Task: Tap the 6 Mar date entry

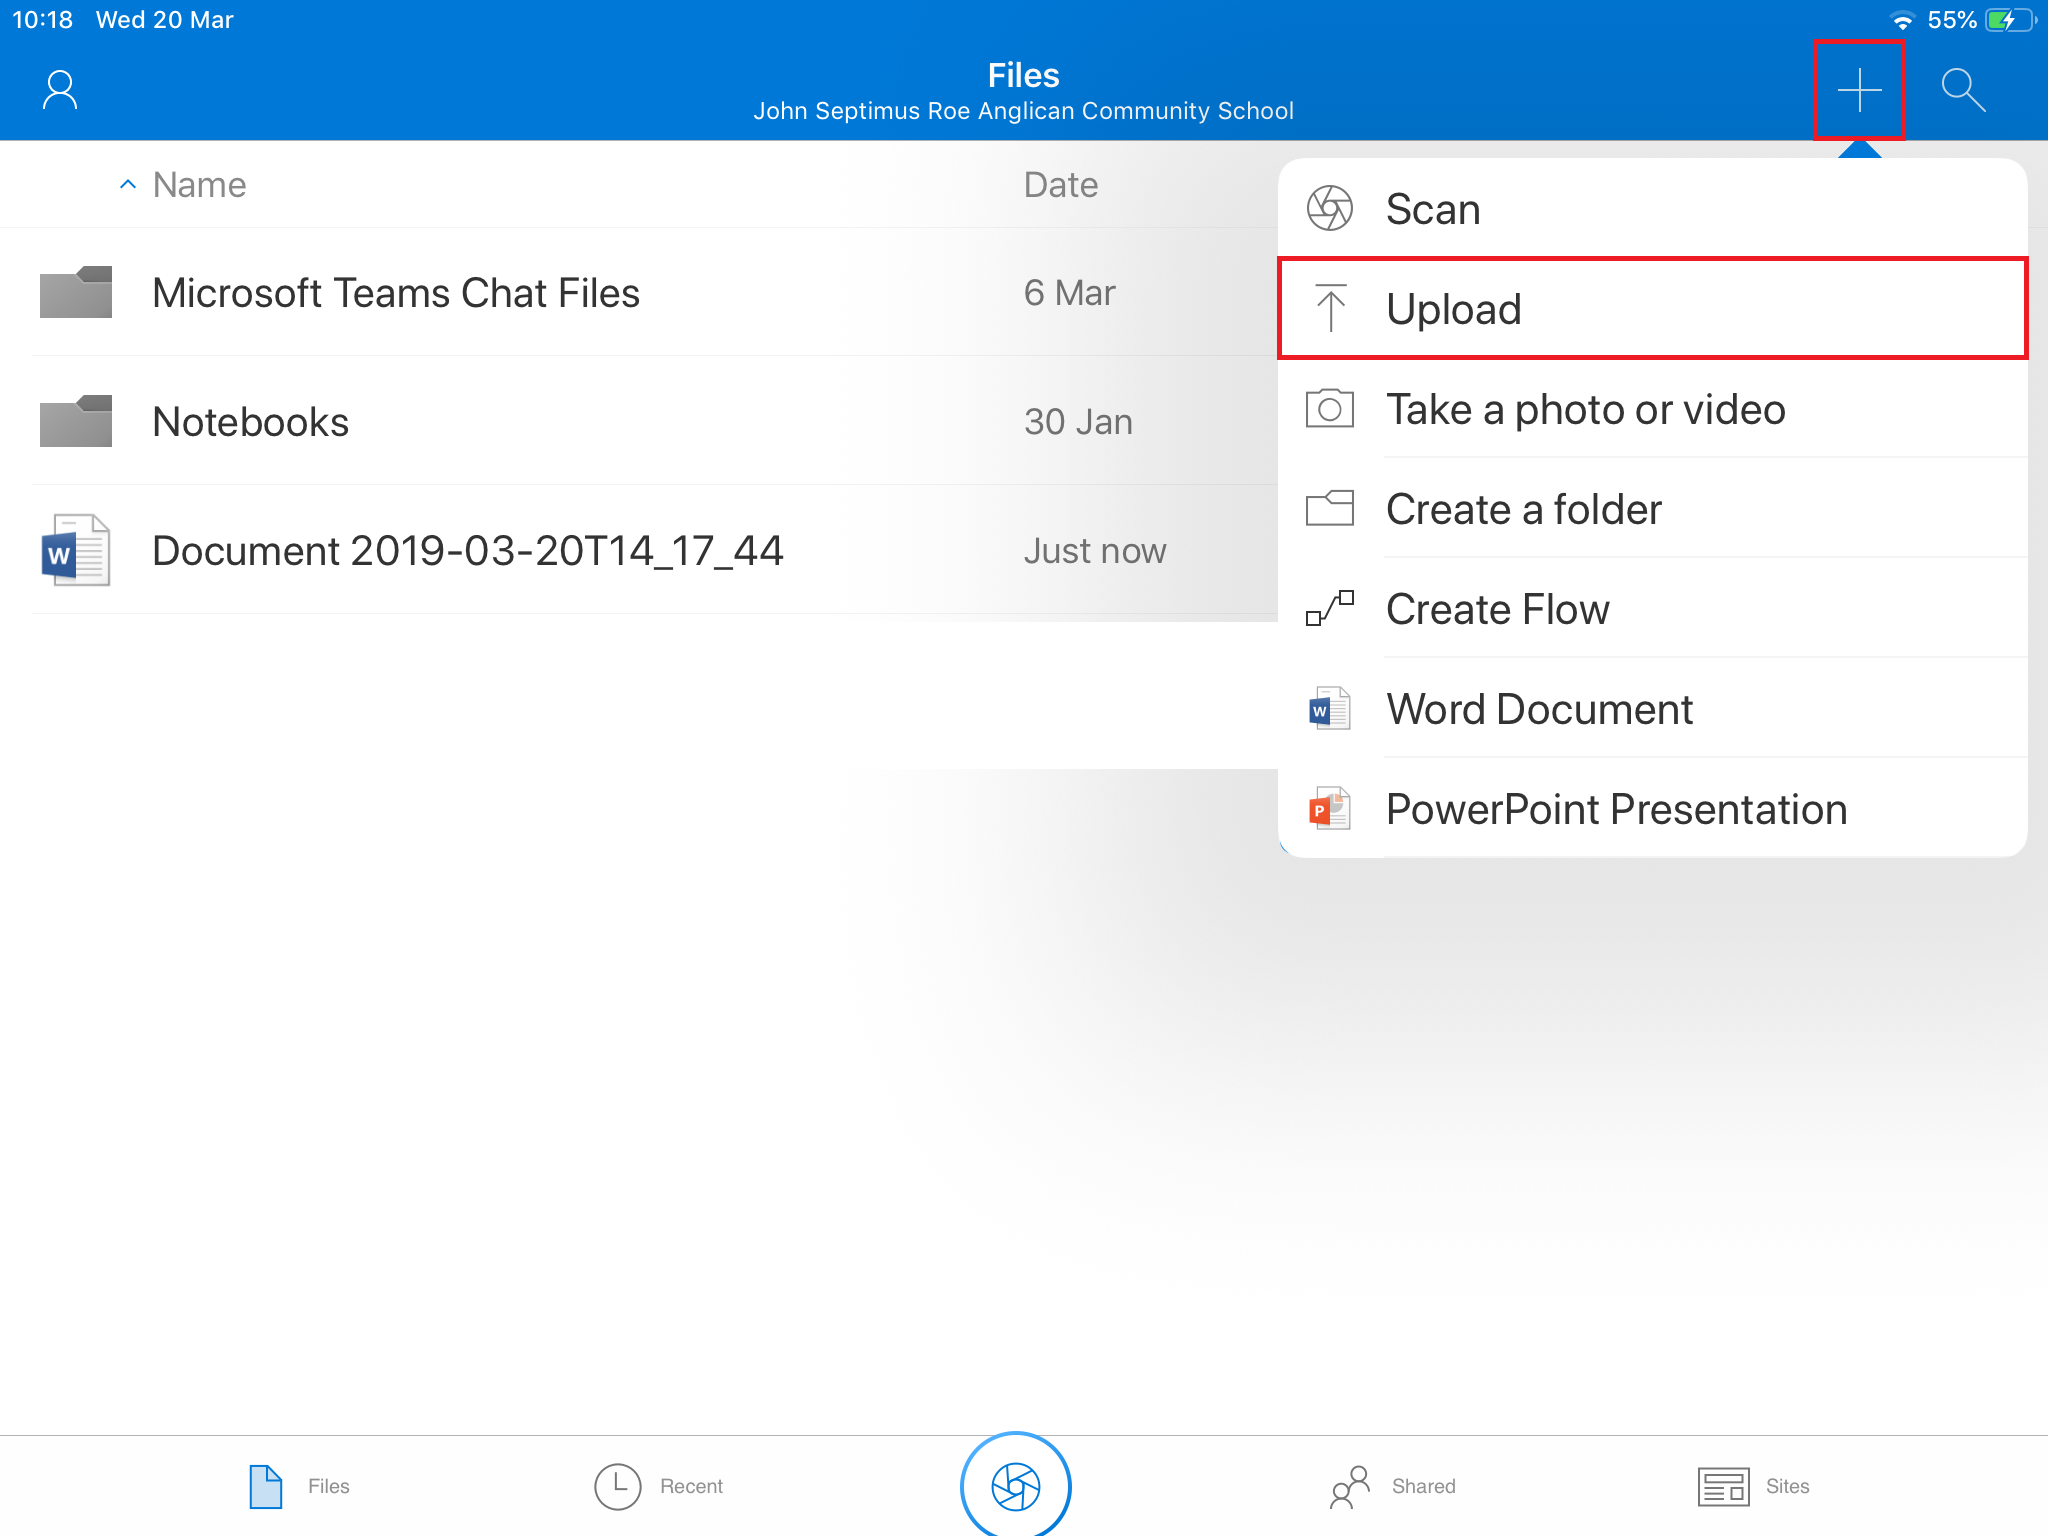Action: [x=1069, y=292]
